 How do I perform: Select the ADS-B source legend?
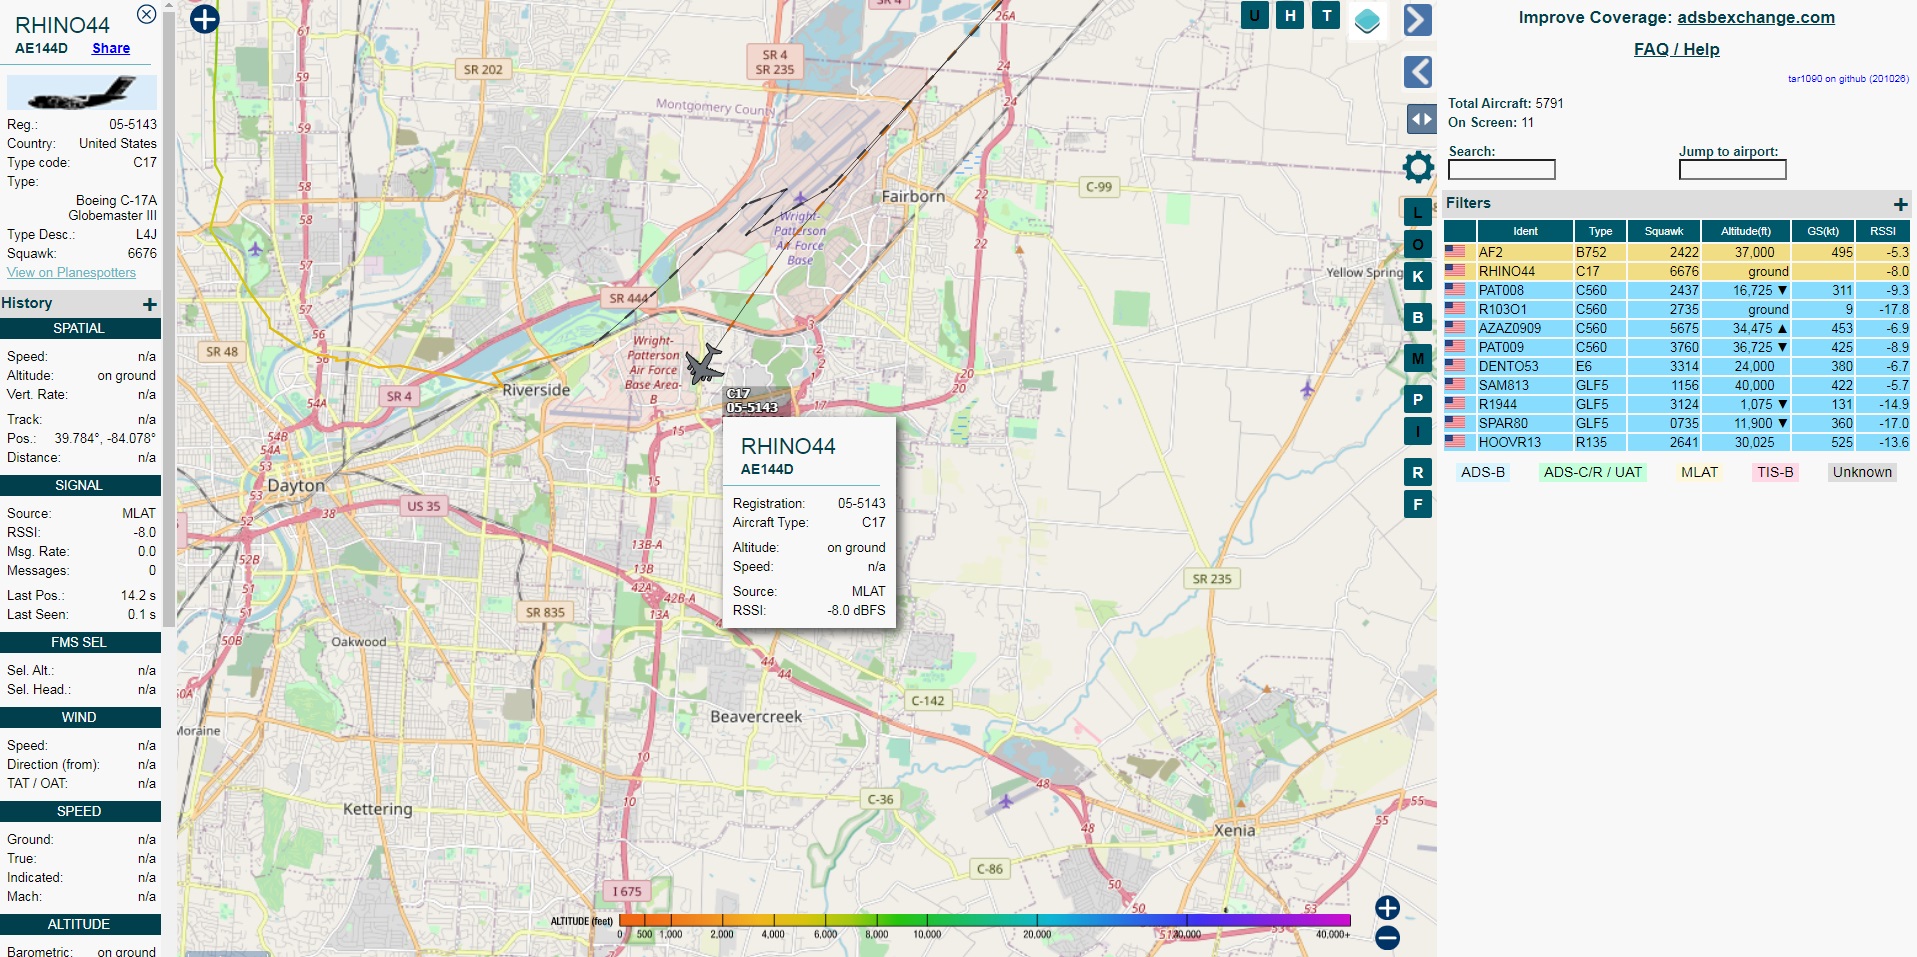(1483, 472)
